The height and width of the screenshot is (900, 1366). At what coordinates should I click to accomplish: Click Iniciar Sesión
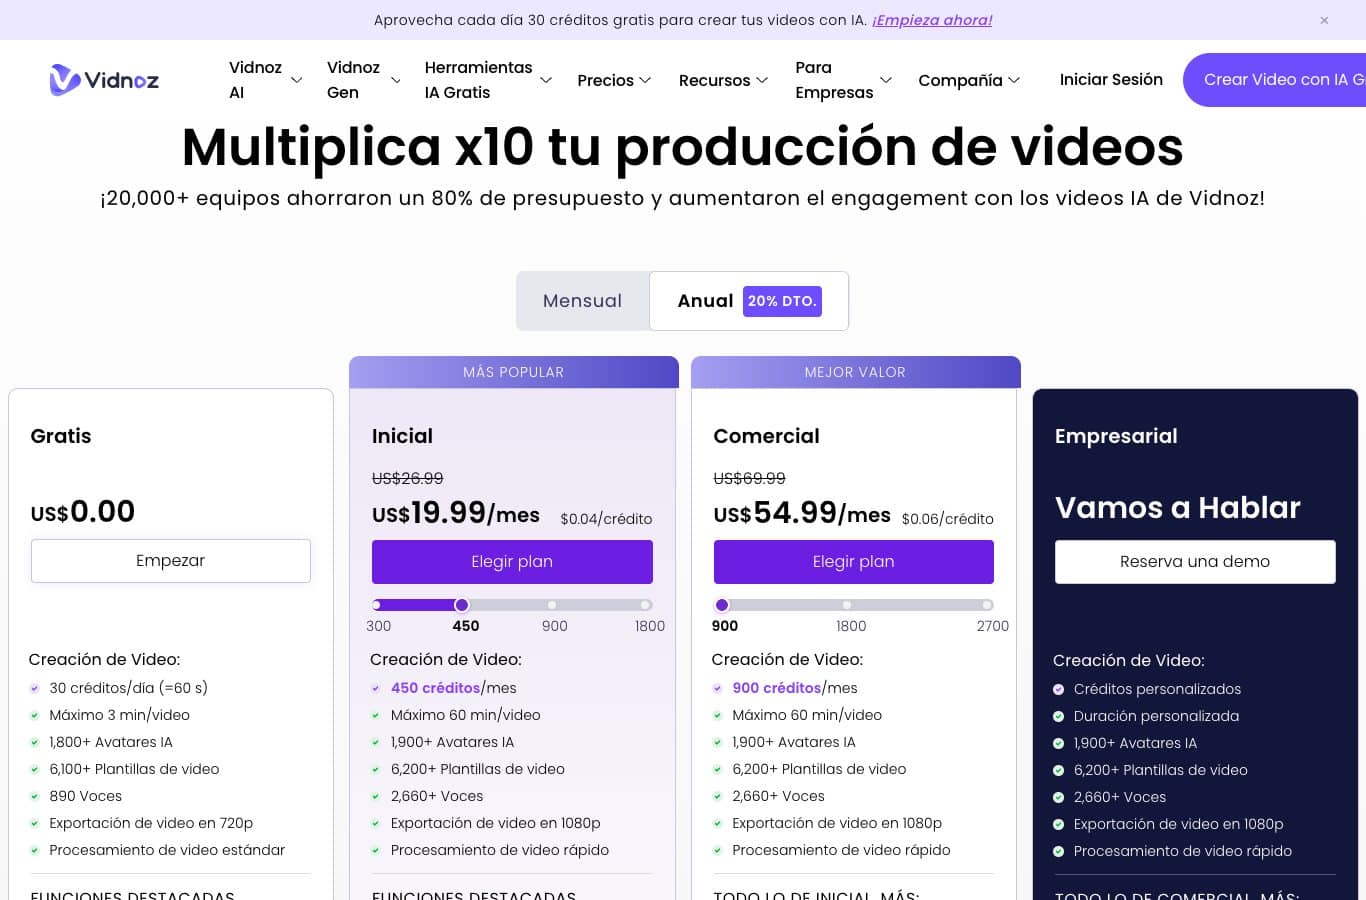click(x=1111, y=80)
